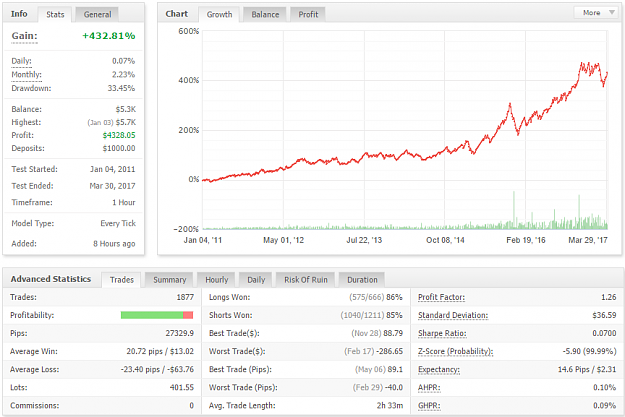Click the (Feb 17) -286.65 worst trade value

click(x=373, y=352)
